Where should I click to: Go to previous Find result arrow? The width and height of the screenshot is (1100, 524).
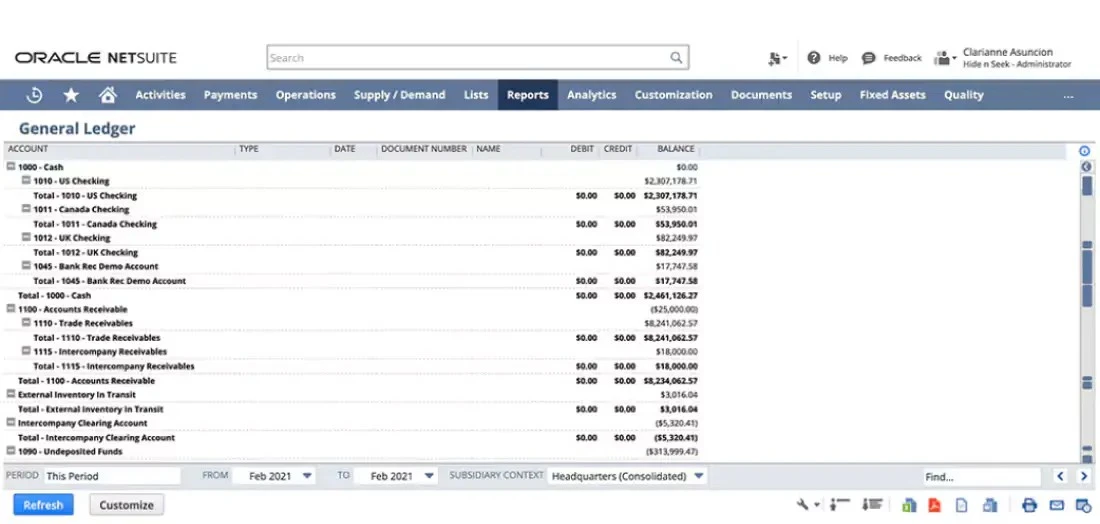pos(1061,476)
